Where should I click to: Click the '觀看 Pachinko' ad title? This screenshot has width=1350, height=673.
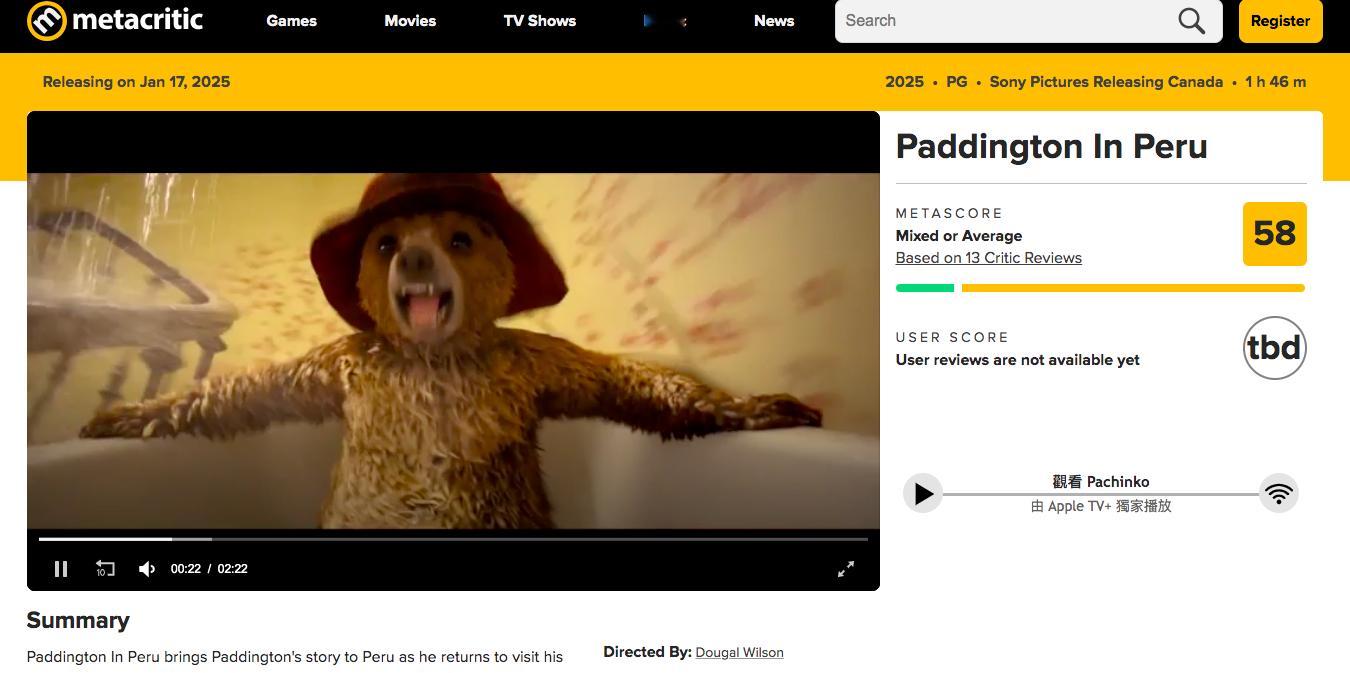[x=1101, y=481]
